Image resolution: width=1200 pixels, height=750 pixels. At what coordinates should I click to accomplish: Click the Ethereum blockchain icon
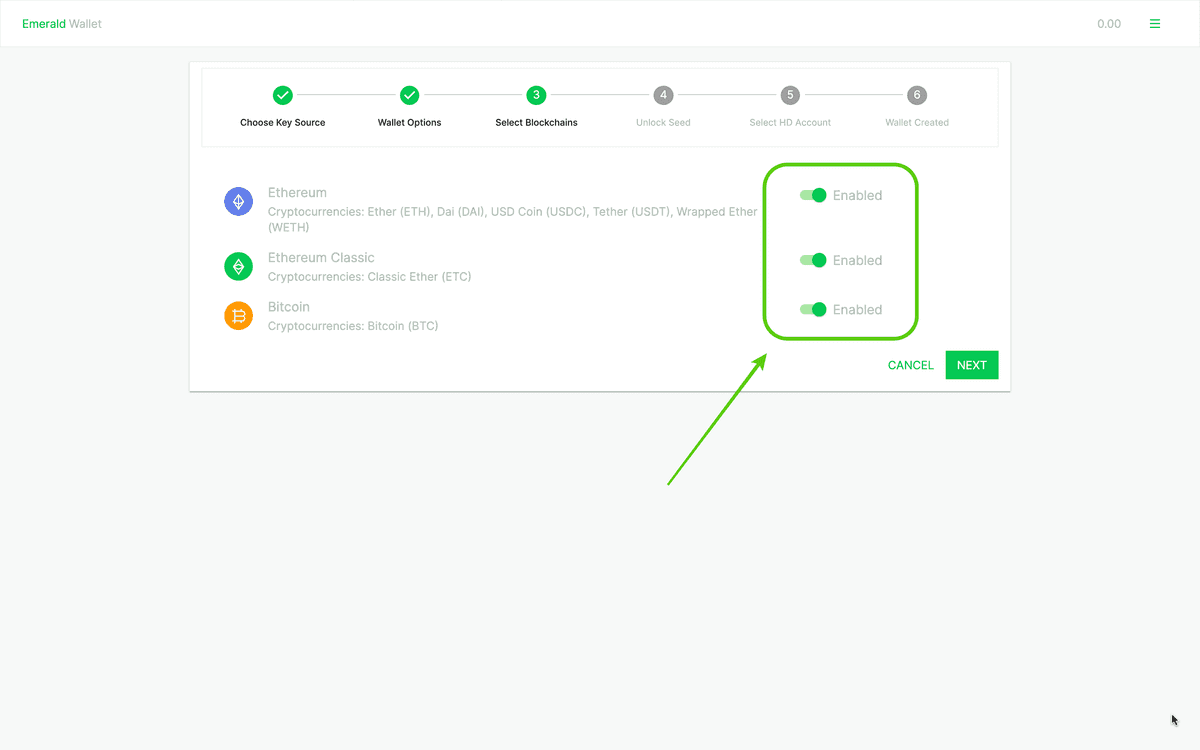238,201
